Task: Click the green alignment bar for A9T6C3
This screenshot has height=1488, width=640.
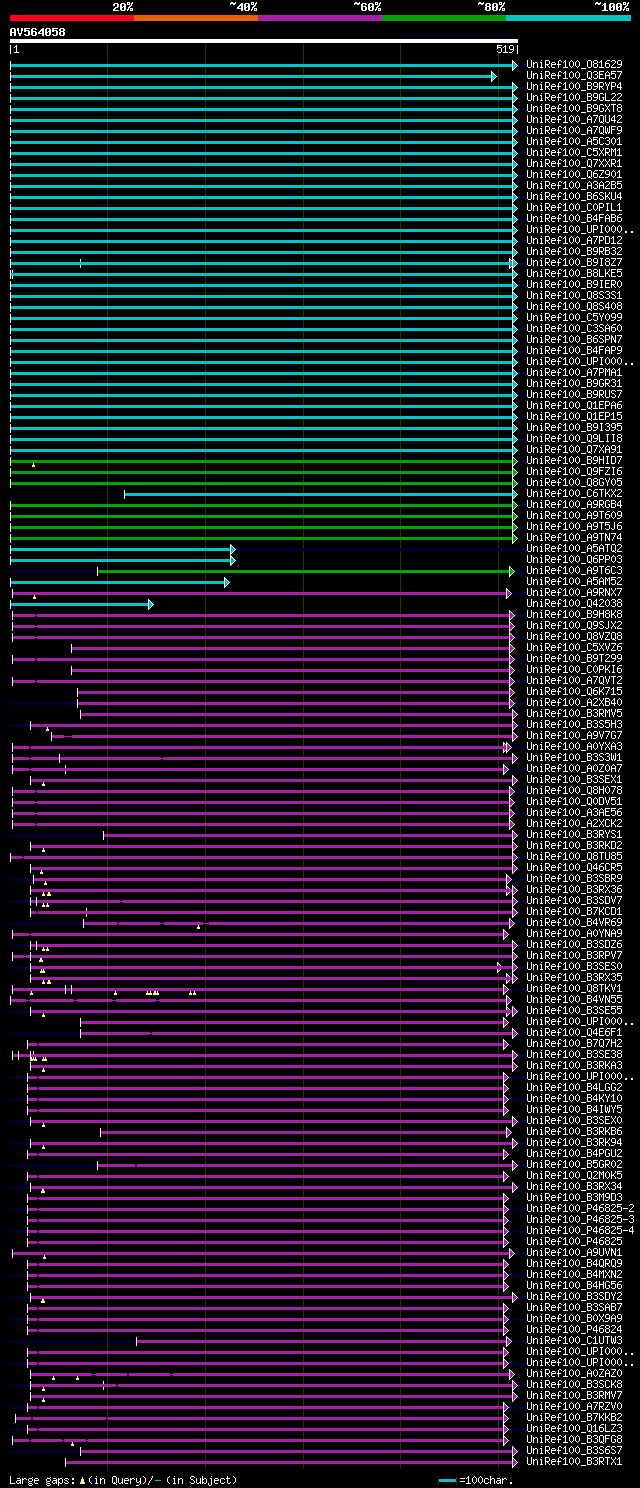Action: point(306,571)
